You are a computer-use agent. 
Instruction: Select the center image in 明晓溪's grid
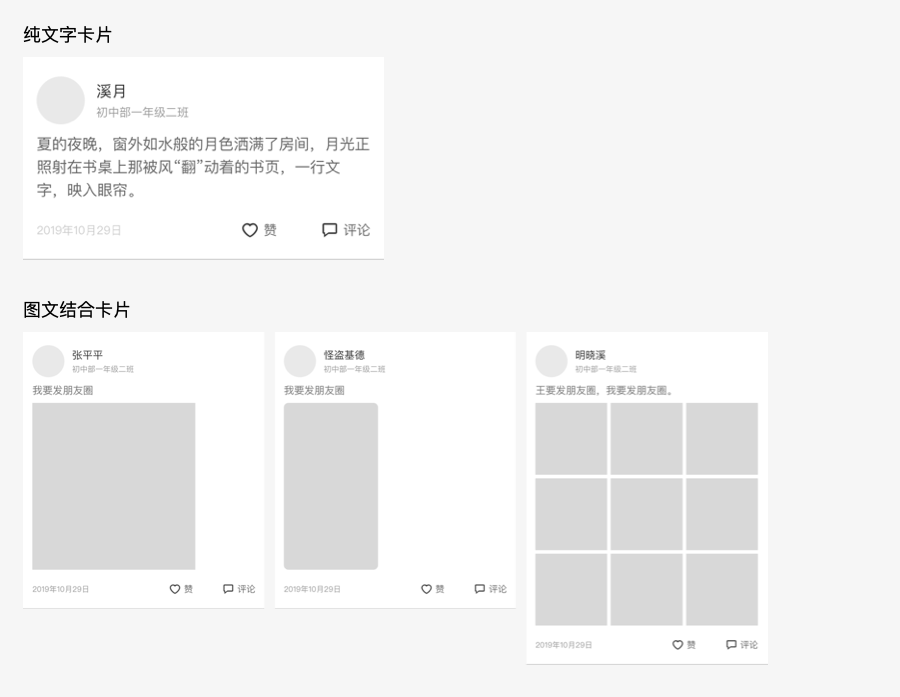[645, 515]
